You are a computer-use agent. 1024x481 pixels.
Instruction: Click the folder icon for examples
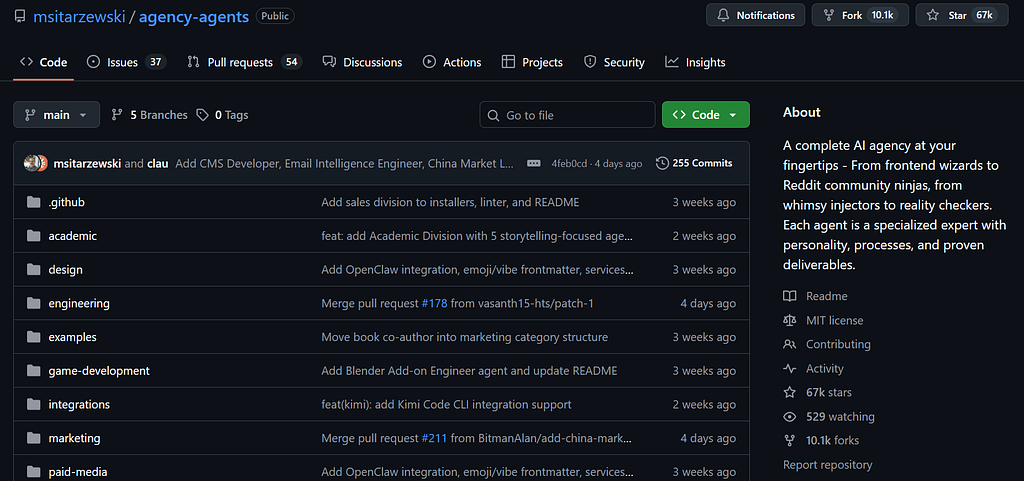(x=34, y=337)
